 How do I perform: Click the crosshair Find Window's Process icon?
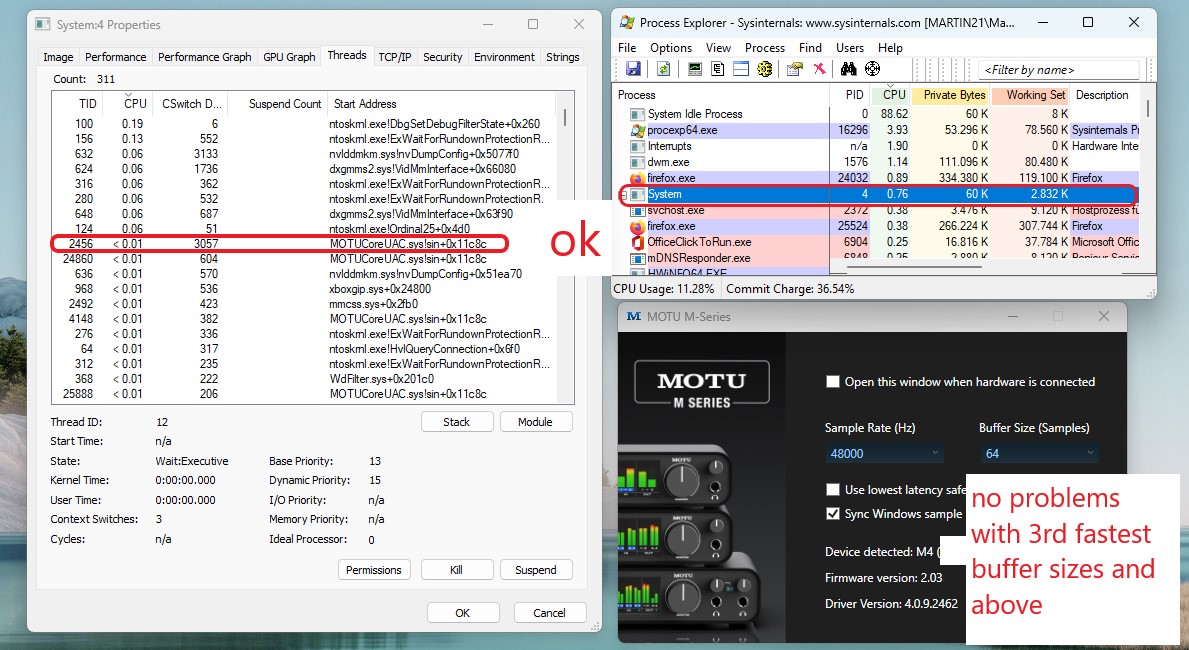click(873, 69)
